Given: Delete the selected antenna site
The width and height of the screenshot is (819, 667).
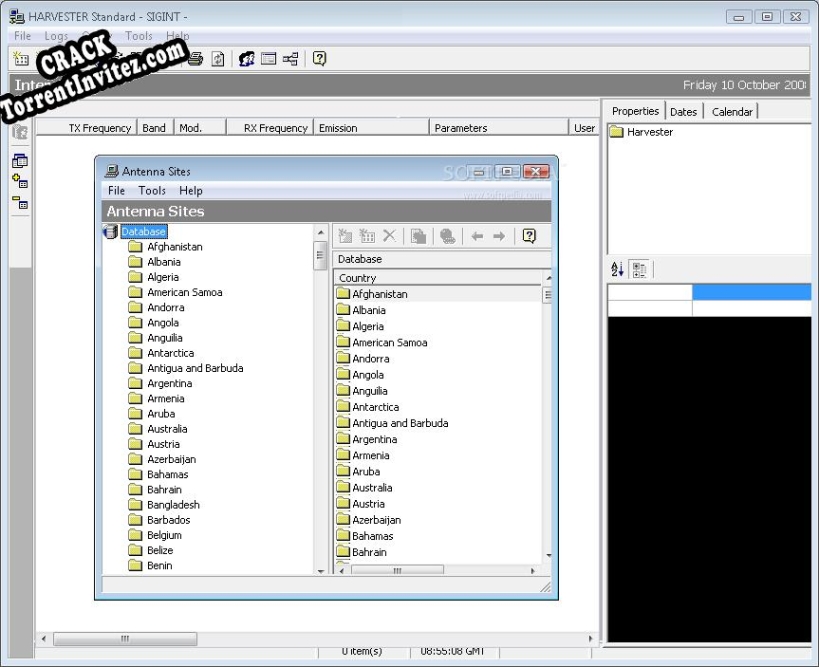Looking at the screenshot, I should (388, 236).
